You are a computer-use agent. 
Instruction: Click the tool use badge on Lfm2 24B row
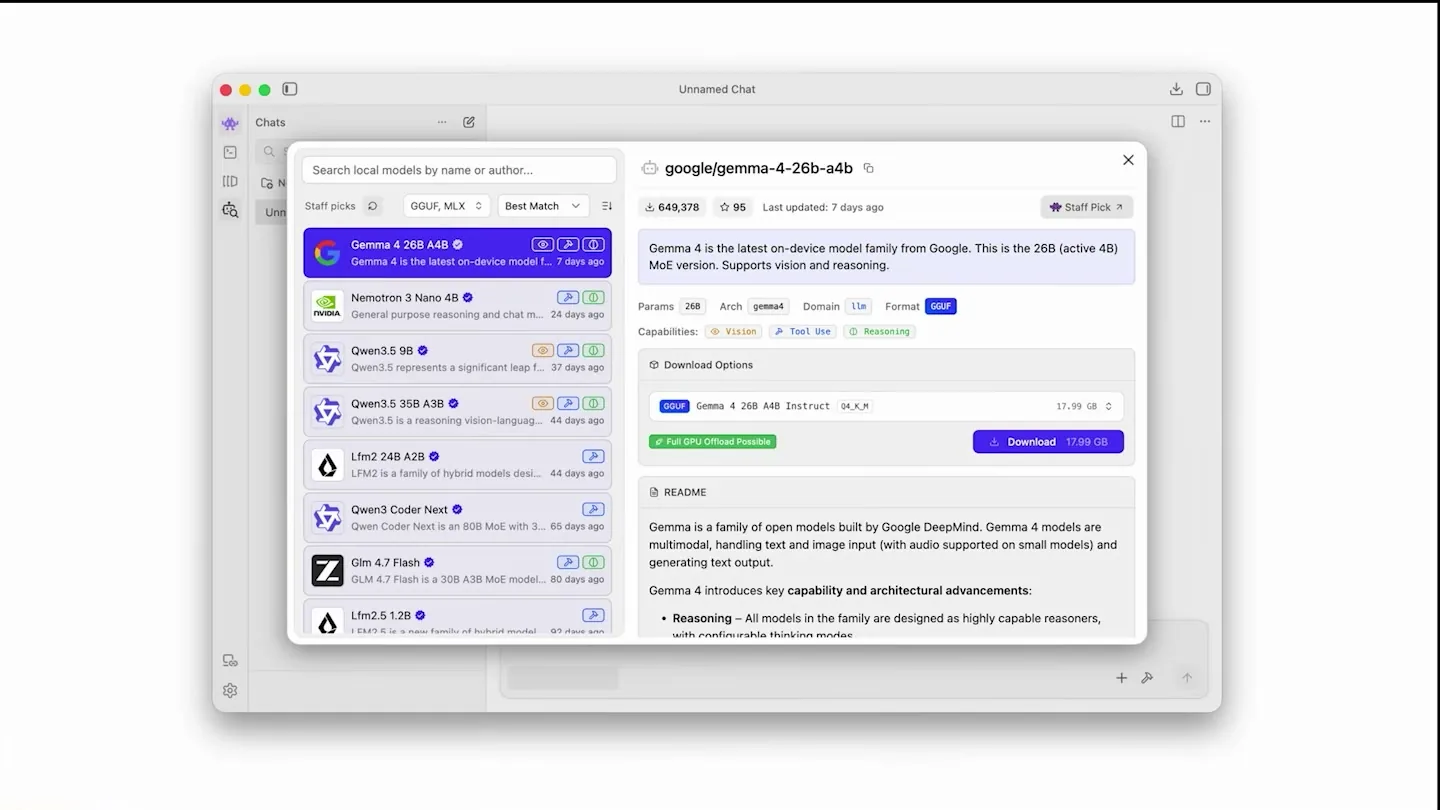pos(594,456)
